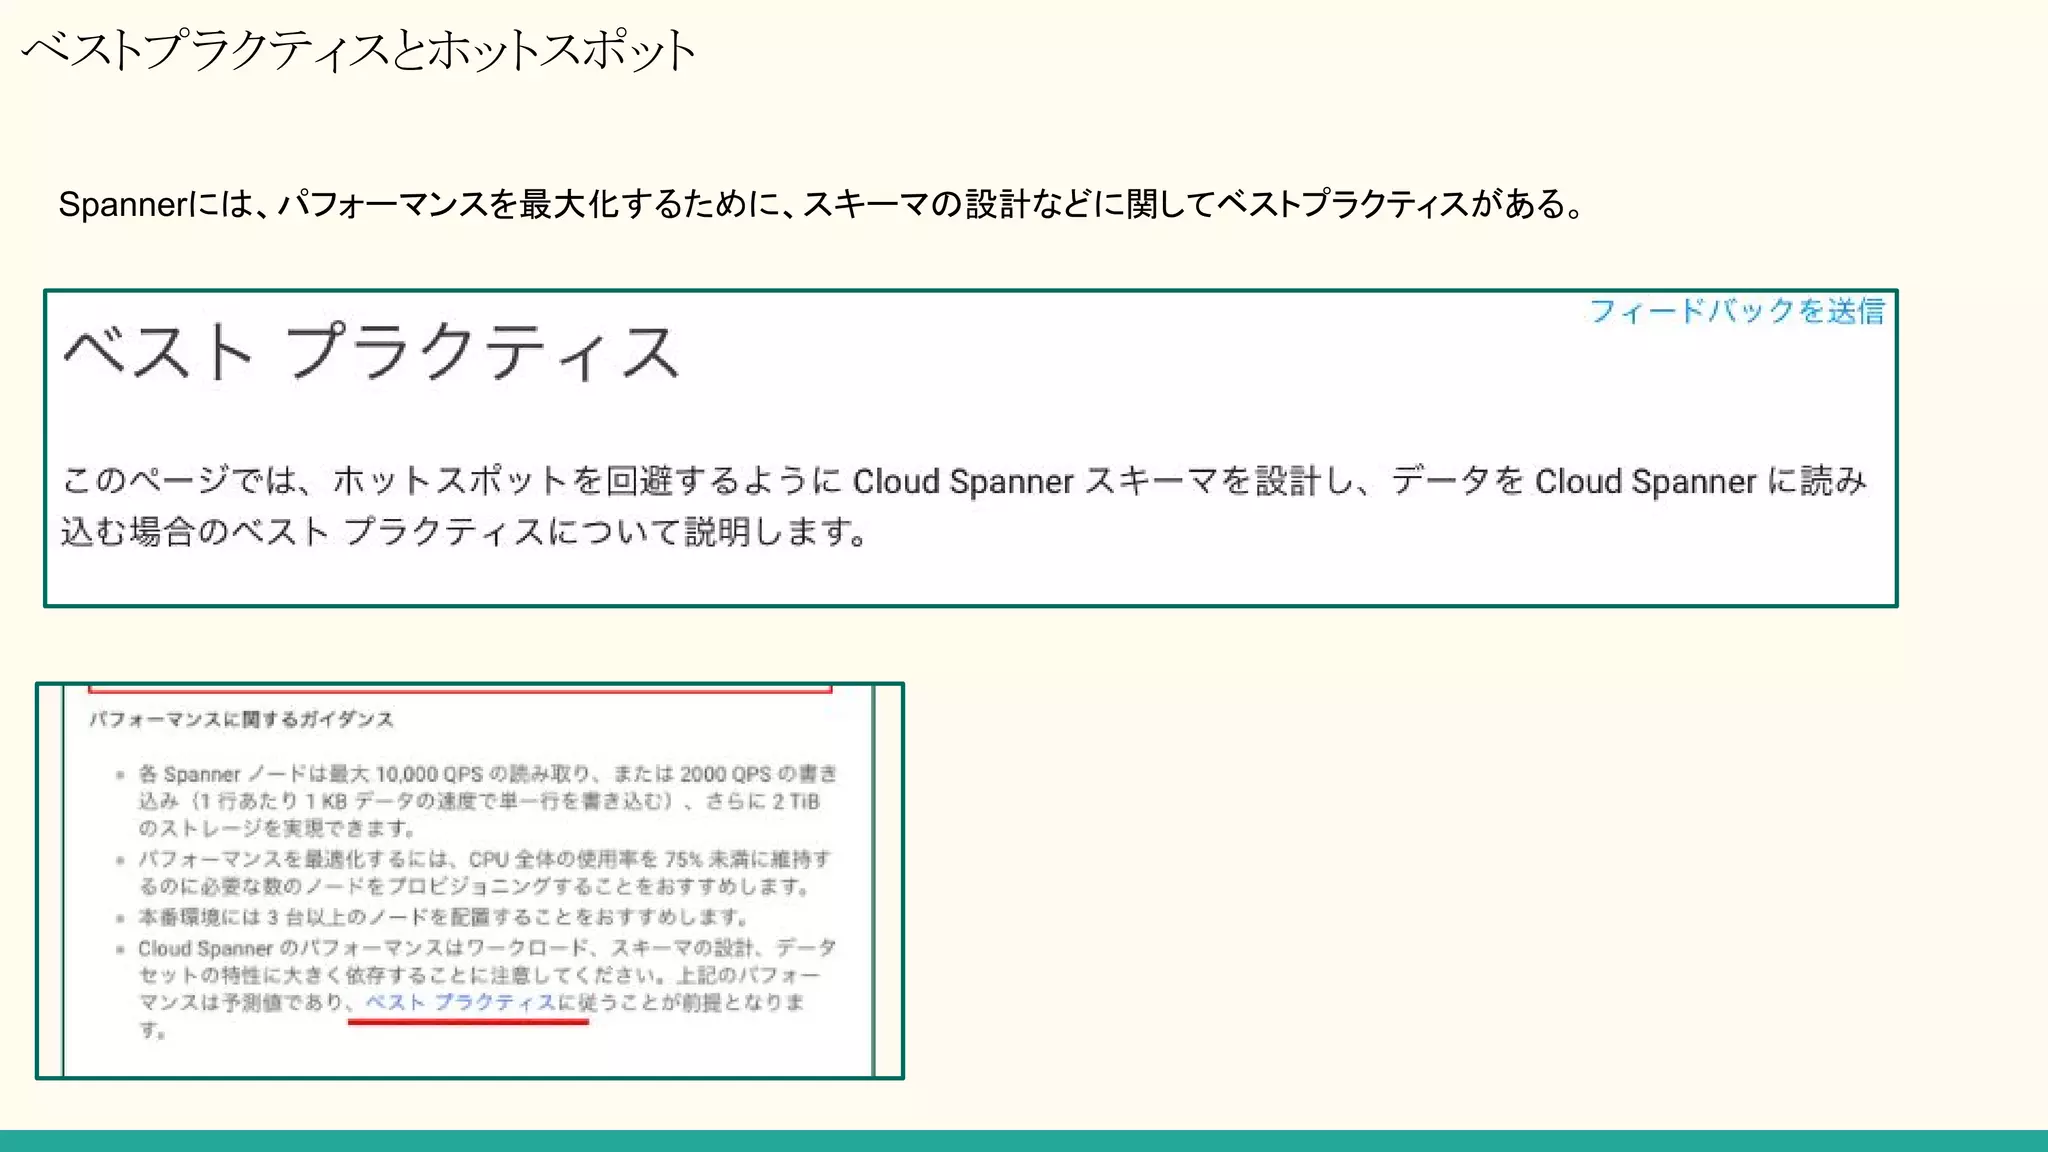This screenshot has height=1152, width=2048.
Task: Click the bullet beginning Cloud Spanner のパフォーマンス
Action: 487,988
